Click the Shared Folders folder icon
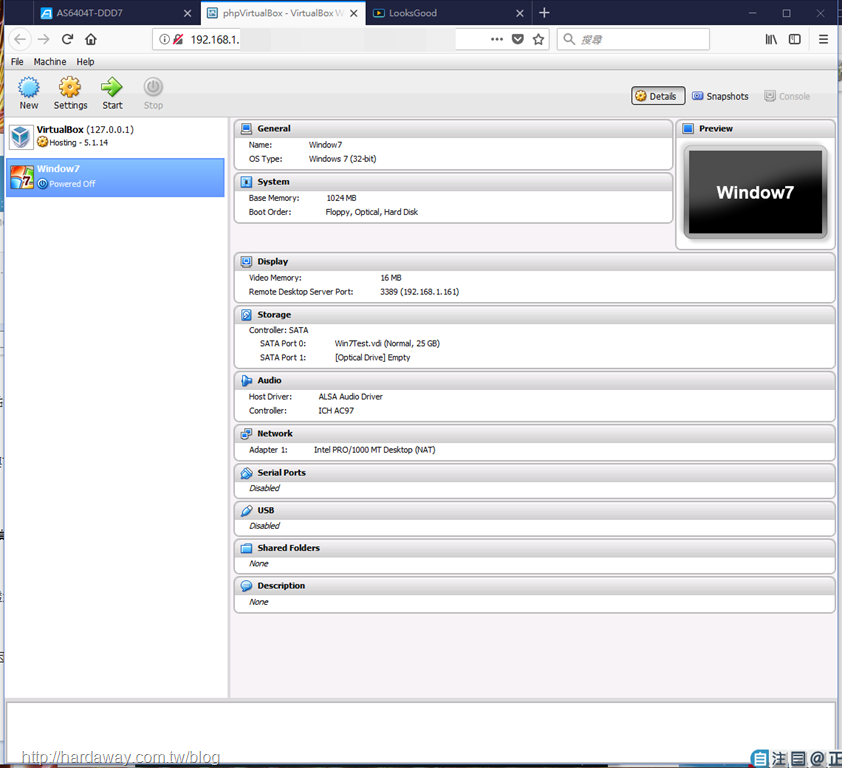Viewport: 842px width, 768px height. coord(246,548)
